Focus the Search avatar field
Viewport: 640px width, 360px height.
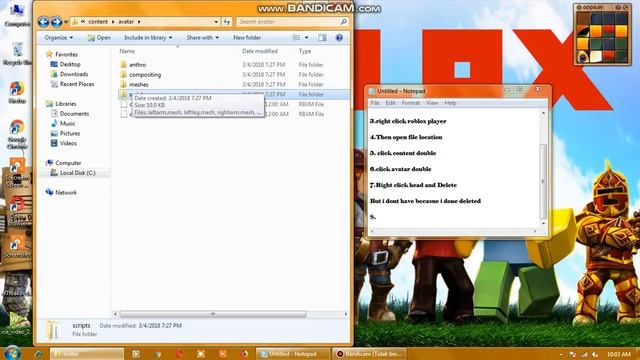tap(289, 22)
